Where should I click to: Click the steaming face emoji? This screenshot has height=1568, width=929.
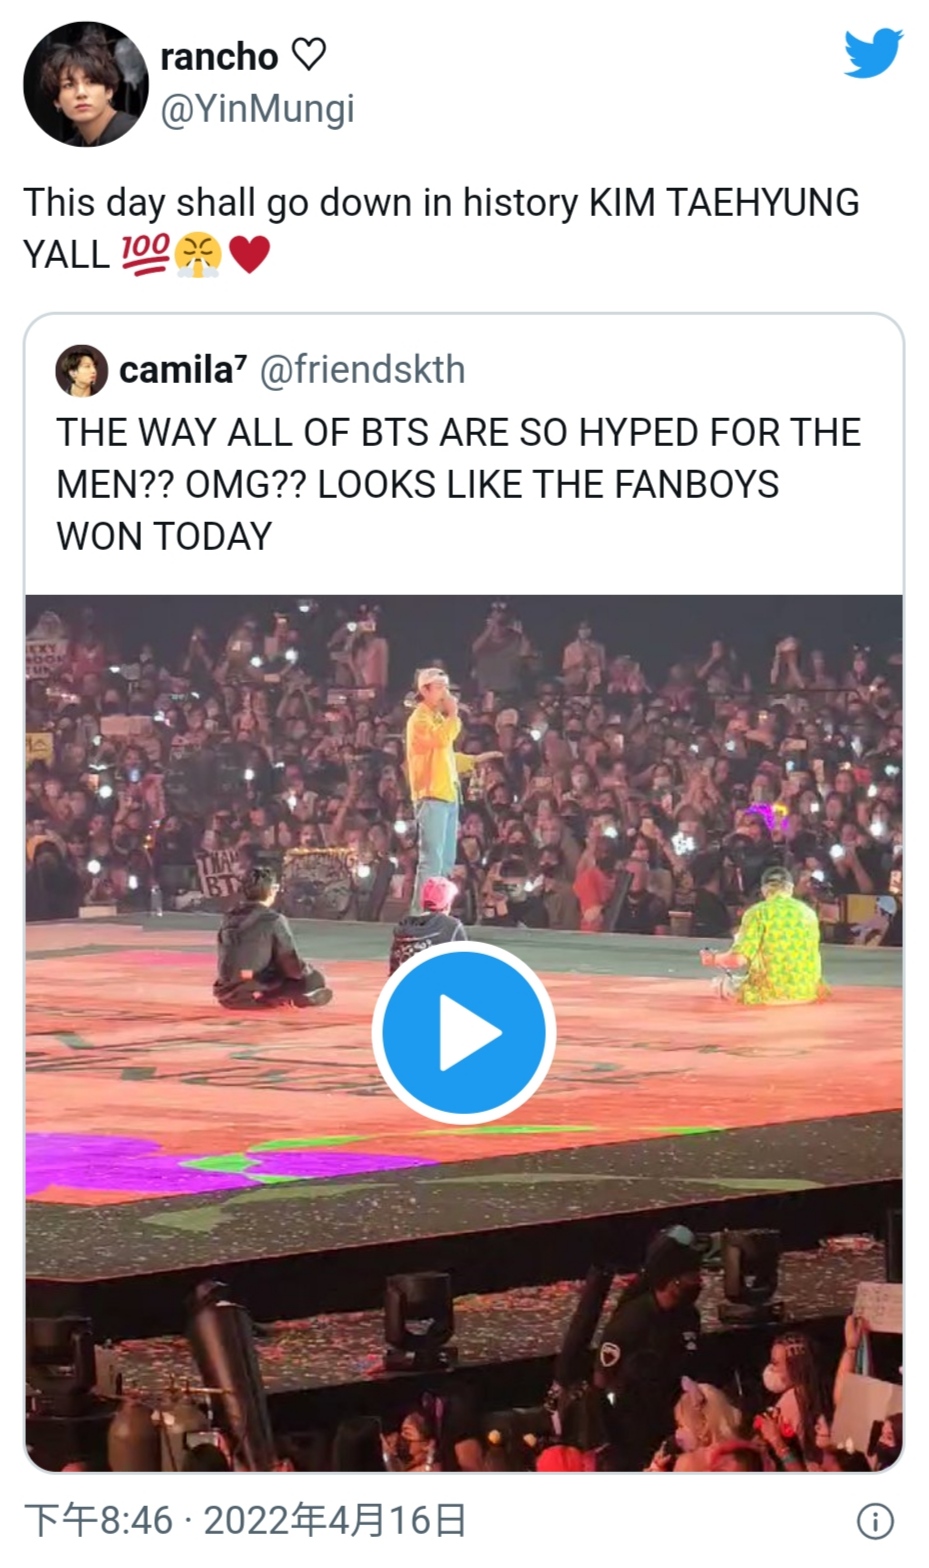click(197, 255)
